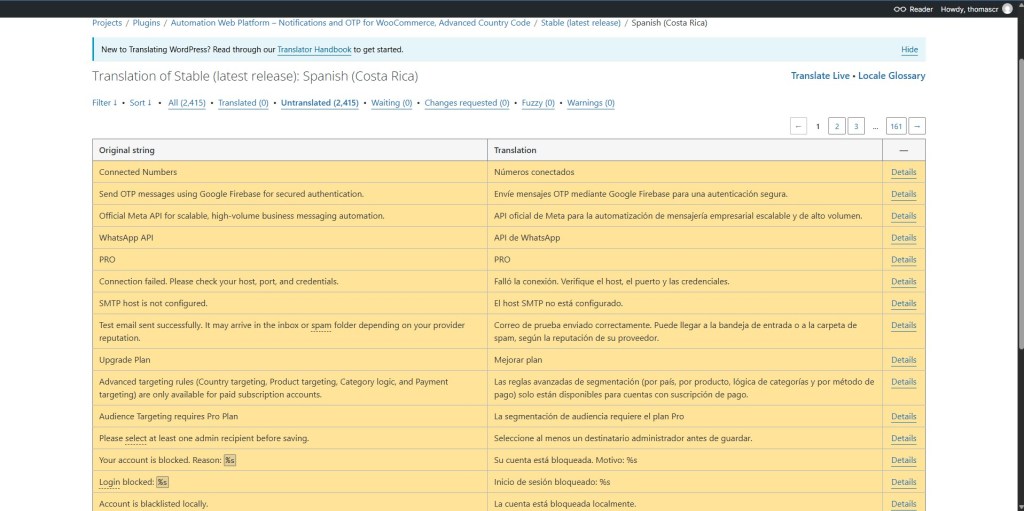Image resolution: width=1024 pixels, height=511 pixels.
Task: Open Details for Google Firebase OTP row
Action: click(904, 194)
